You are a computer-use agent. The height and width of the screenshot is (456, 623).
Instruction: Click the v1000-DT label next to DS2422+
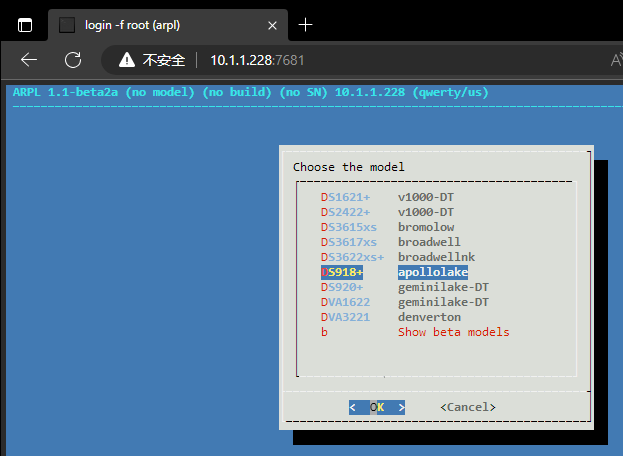[426, 212]
